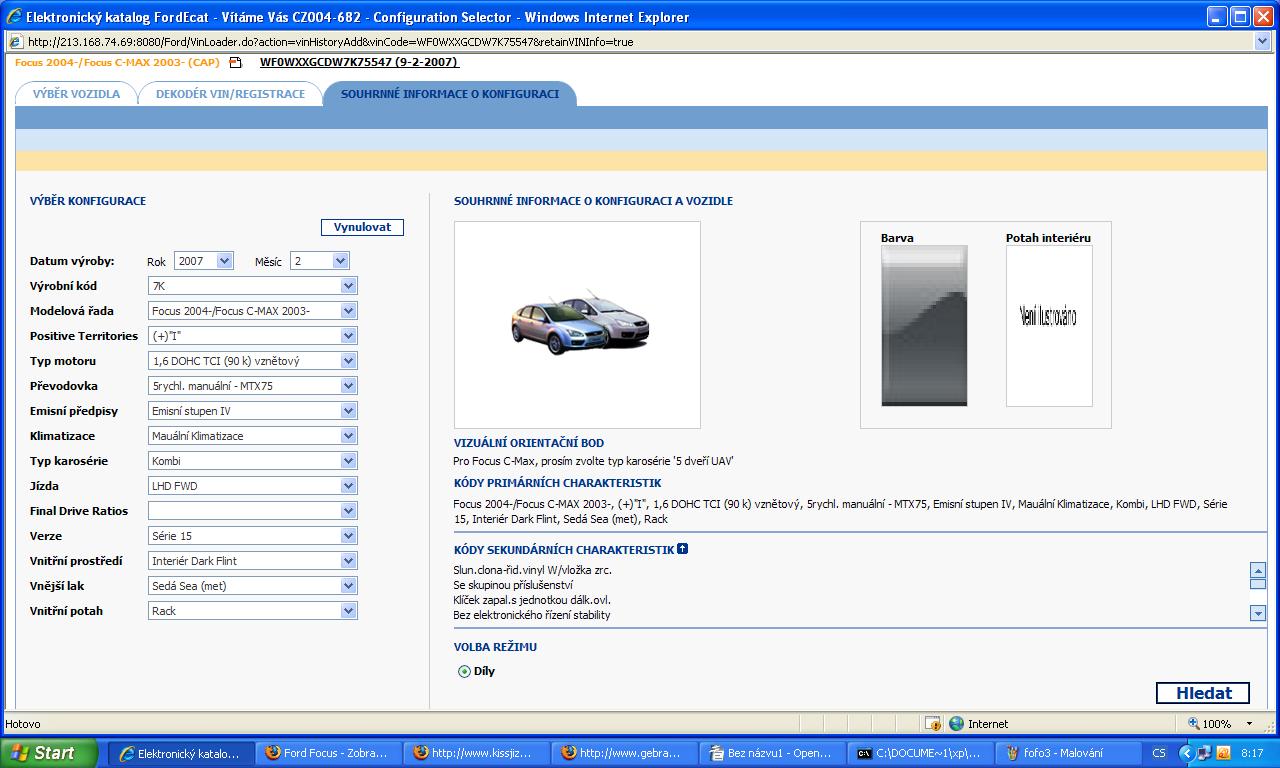
Task: Click the zoom level 100% magnifier icon
Action: tap(1194, 723)
